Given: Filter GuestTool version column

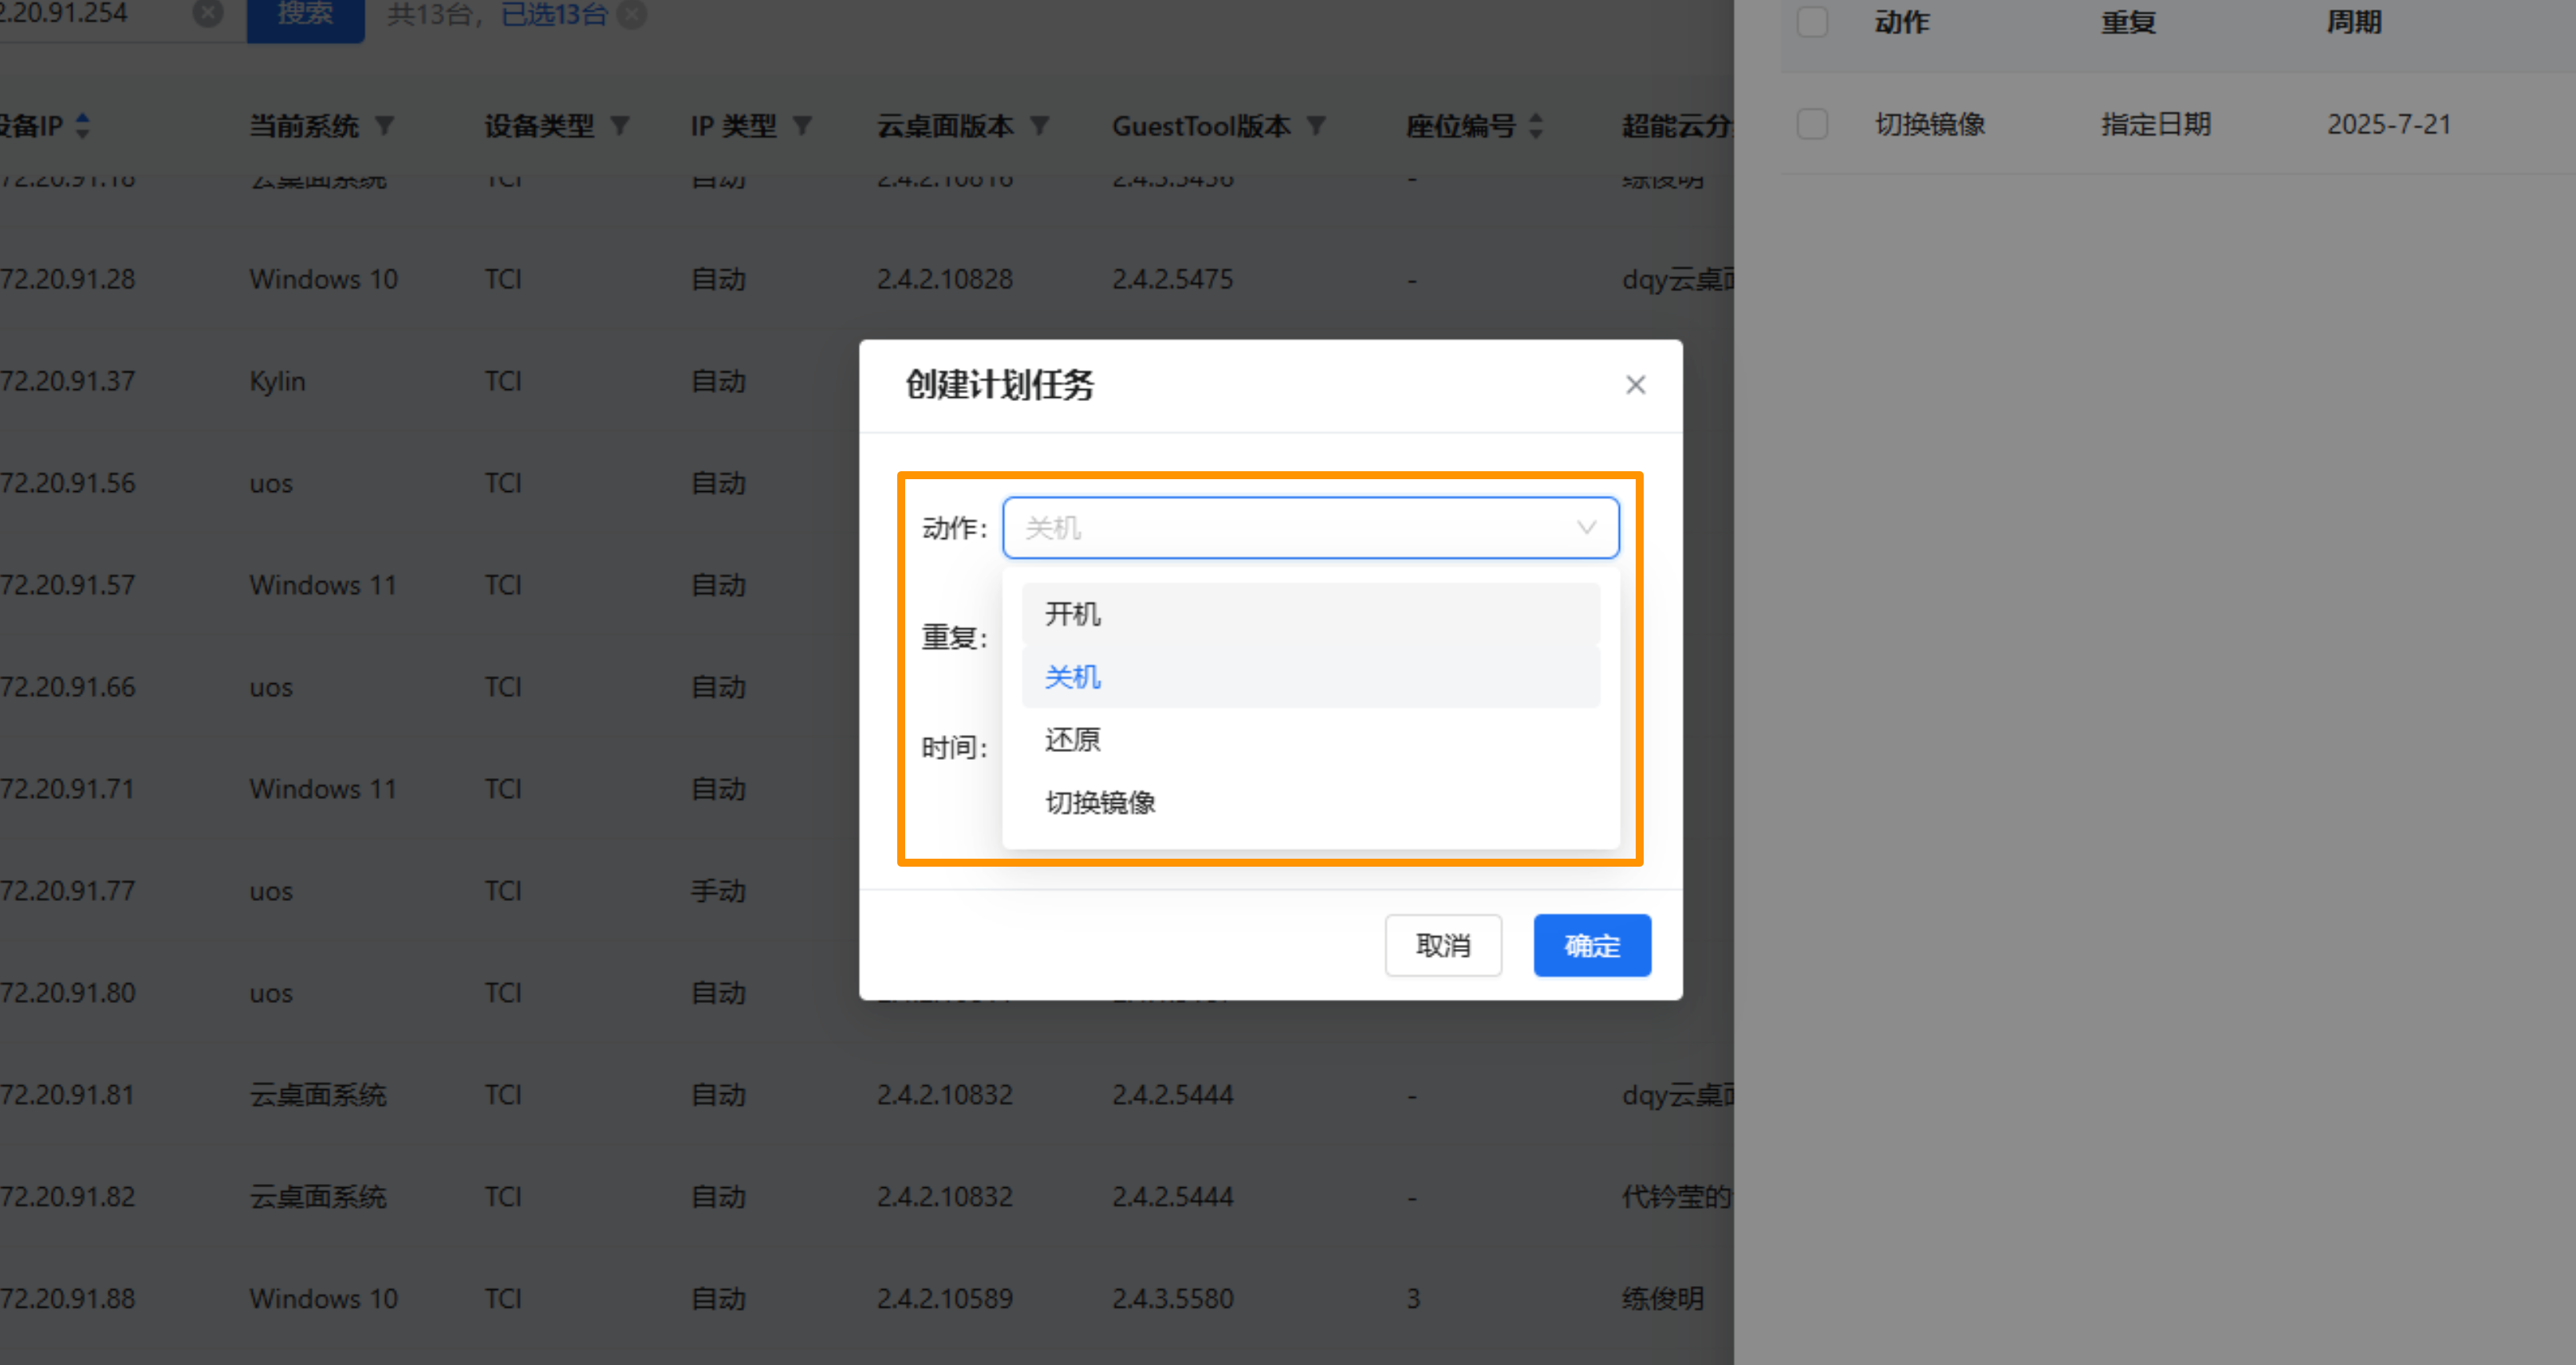Looking at the screenshot, I should coord(1316,126).
